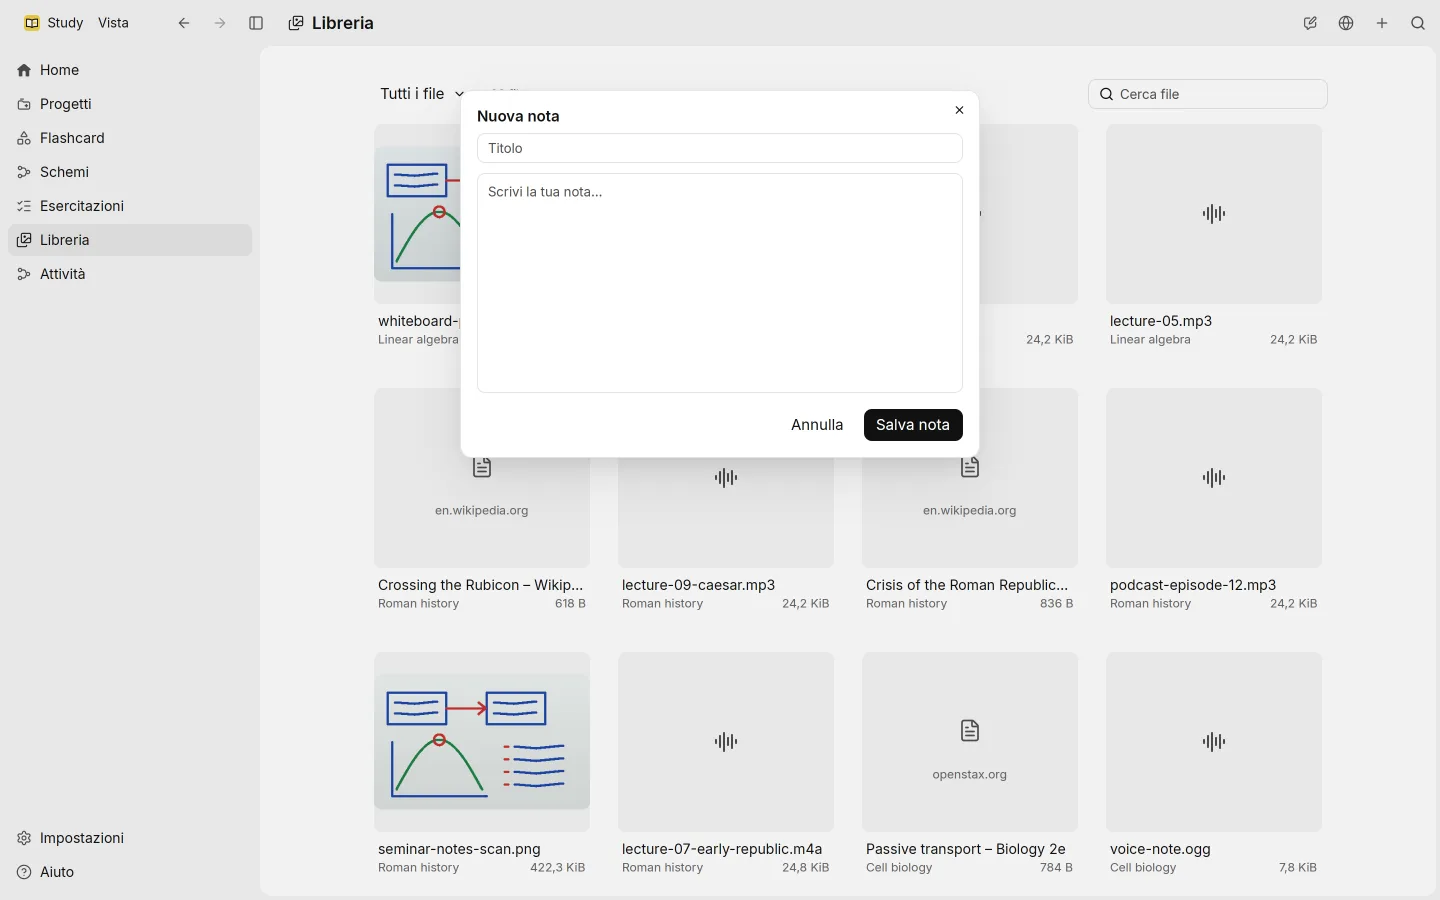Open the Vista menu
The width and height of the screenshot is (1440, 900).
(x=113, y=23)
